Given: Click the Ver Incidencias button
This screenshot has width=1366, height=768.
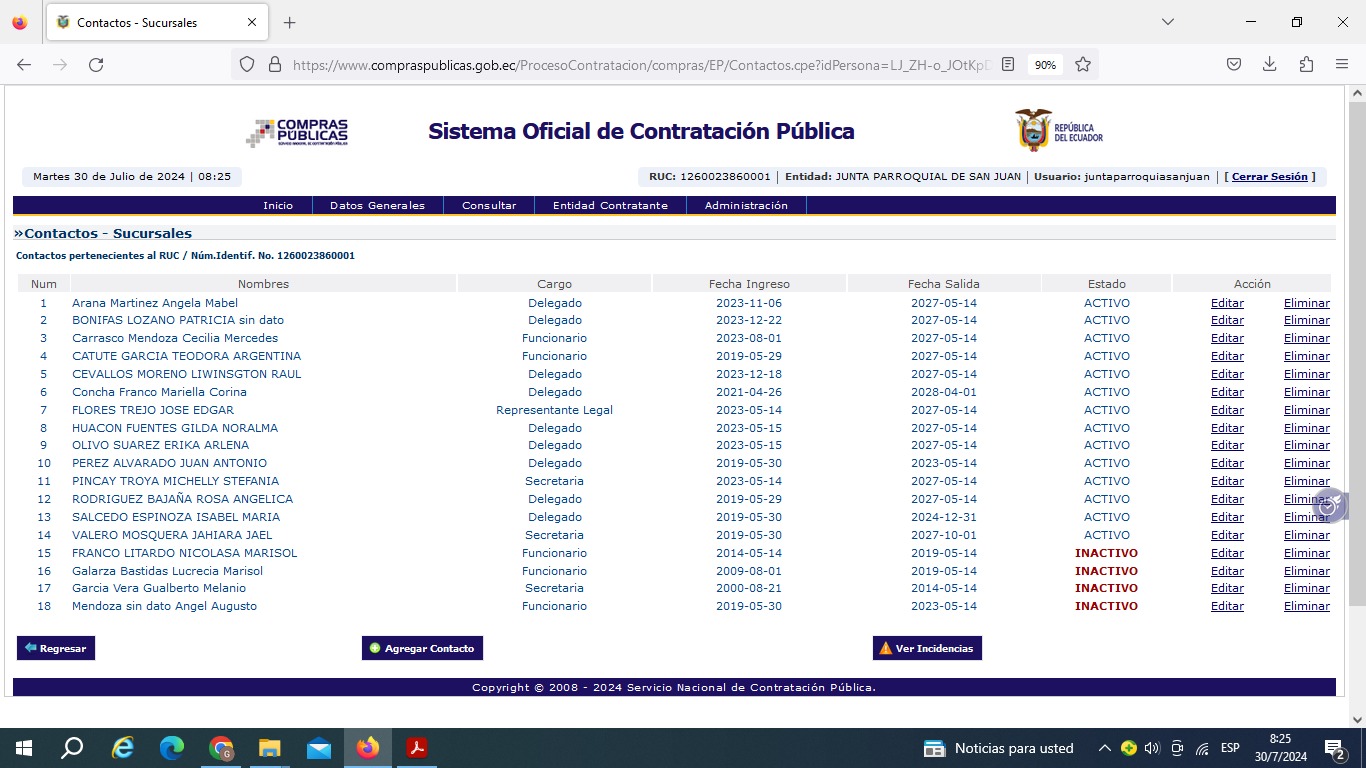Looking at the screenshot, I should click(x=927, y=648).
